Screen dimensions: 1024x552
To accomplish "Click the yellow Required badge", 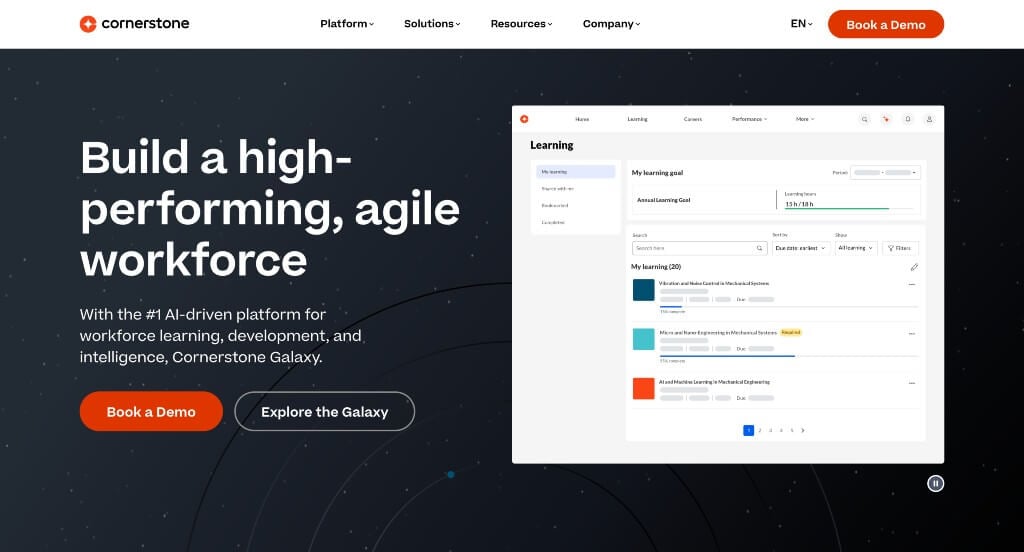I will tap(791, 333).
